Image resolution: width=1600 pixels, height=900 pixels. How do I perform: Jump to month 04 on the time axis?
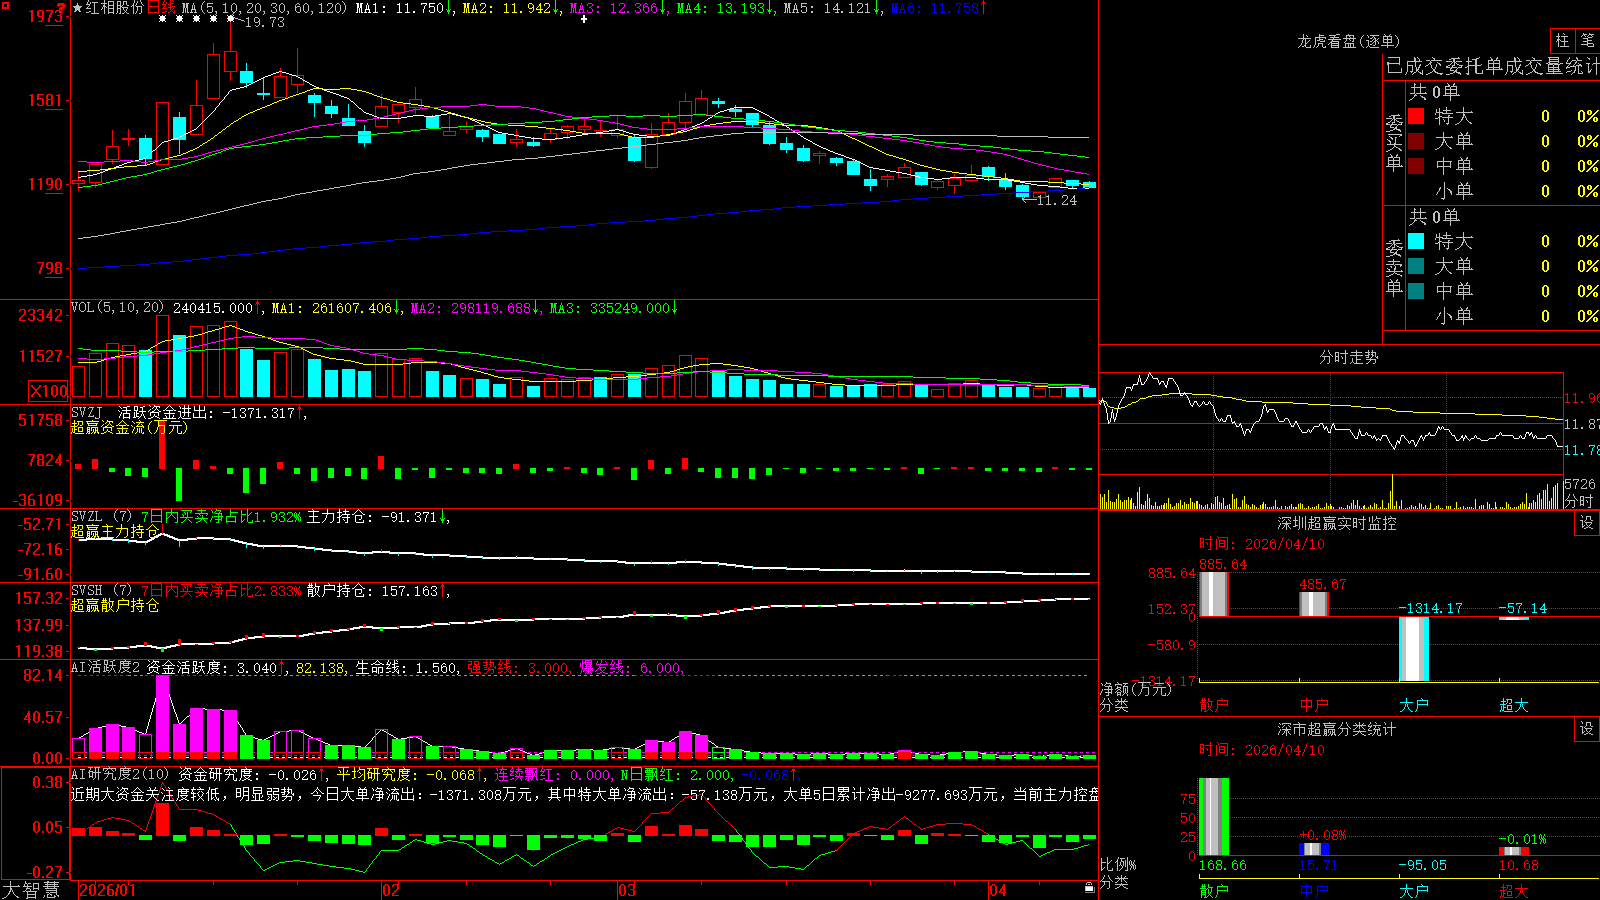pyautogui.click(x=997, y=890)
